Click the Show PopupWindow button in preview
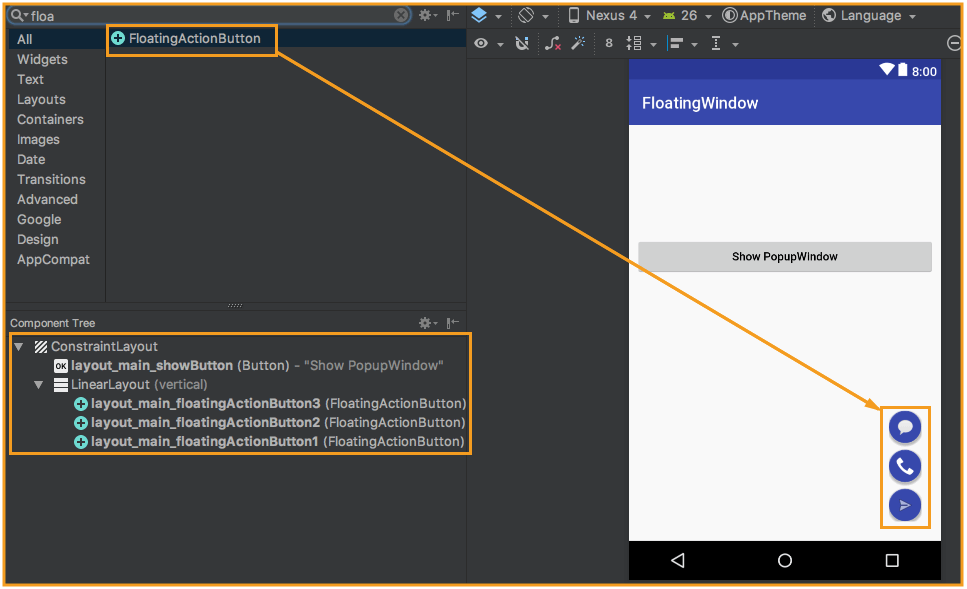The width and height of the screenshot is (967, 589). pos(784,257)
